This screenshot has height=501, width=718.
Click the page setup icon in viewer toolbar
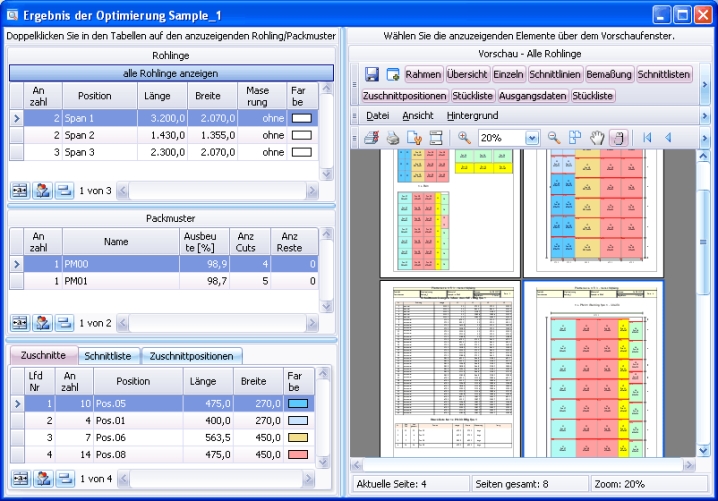436,137
